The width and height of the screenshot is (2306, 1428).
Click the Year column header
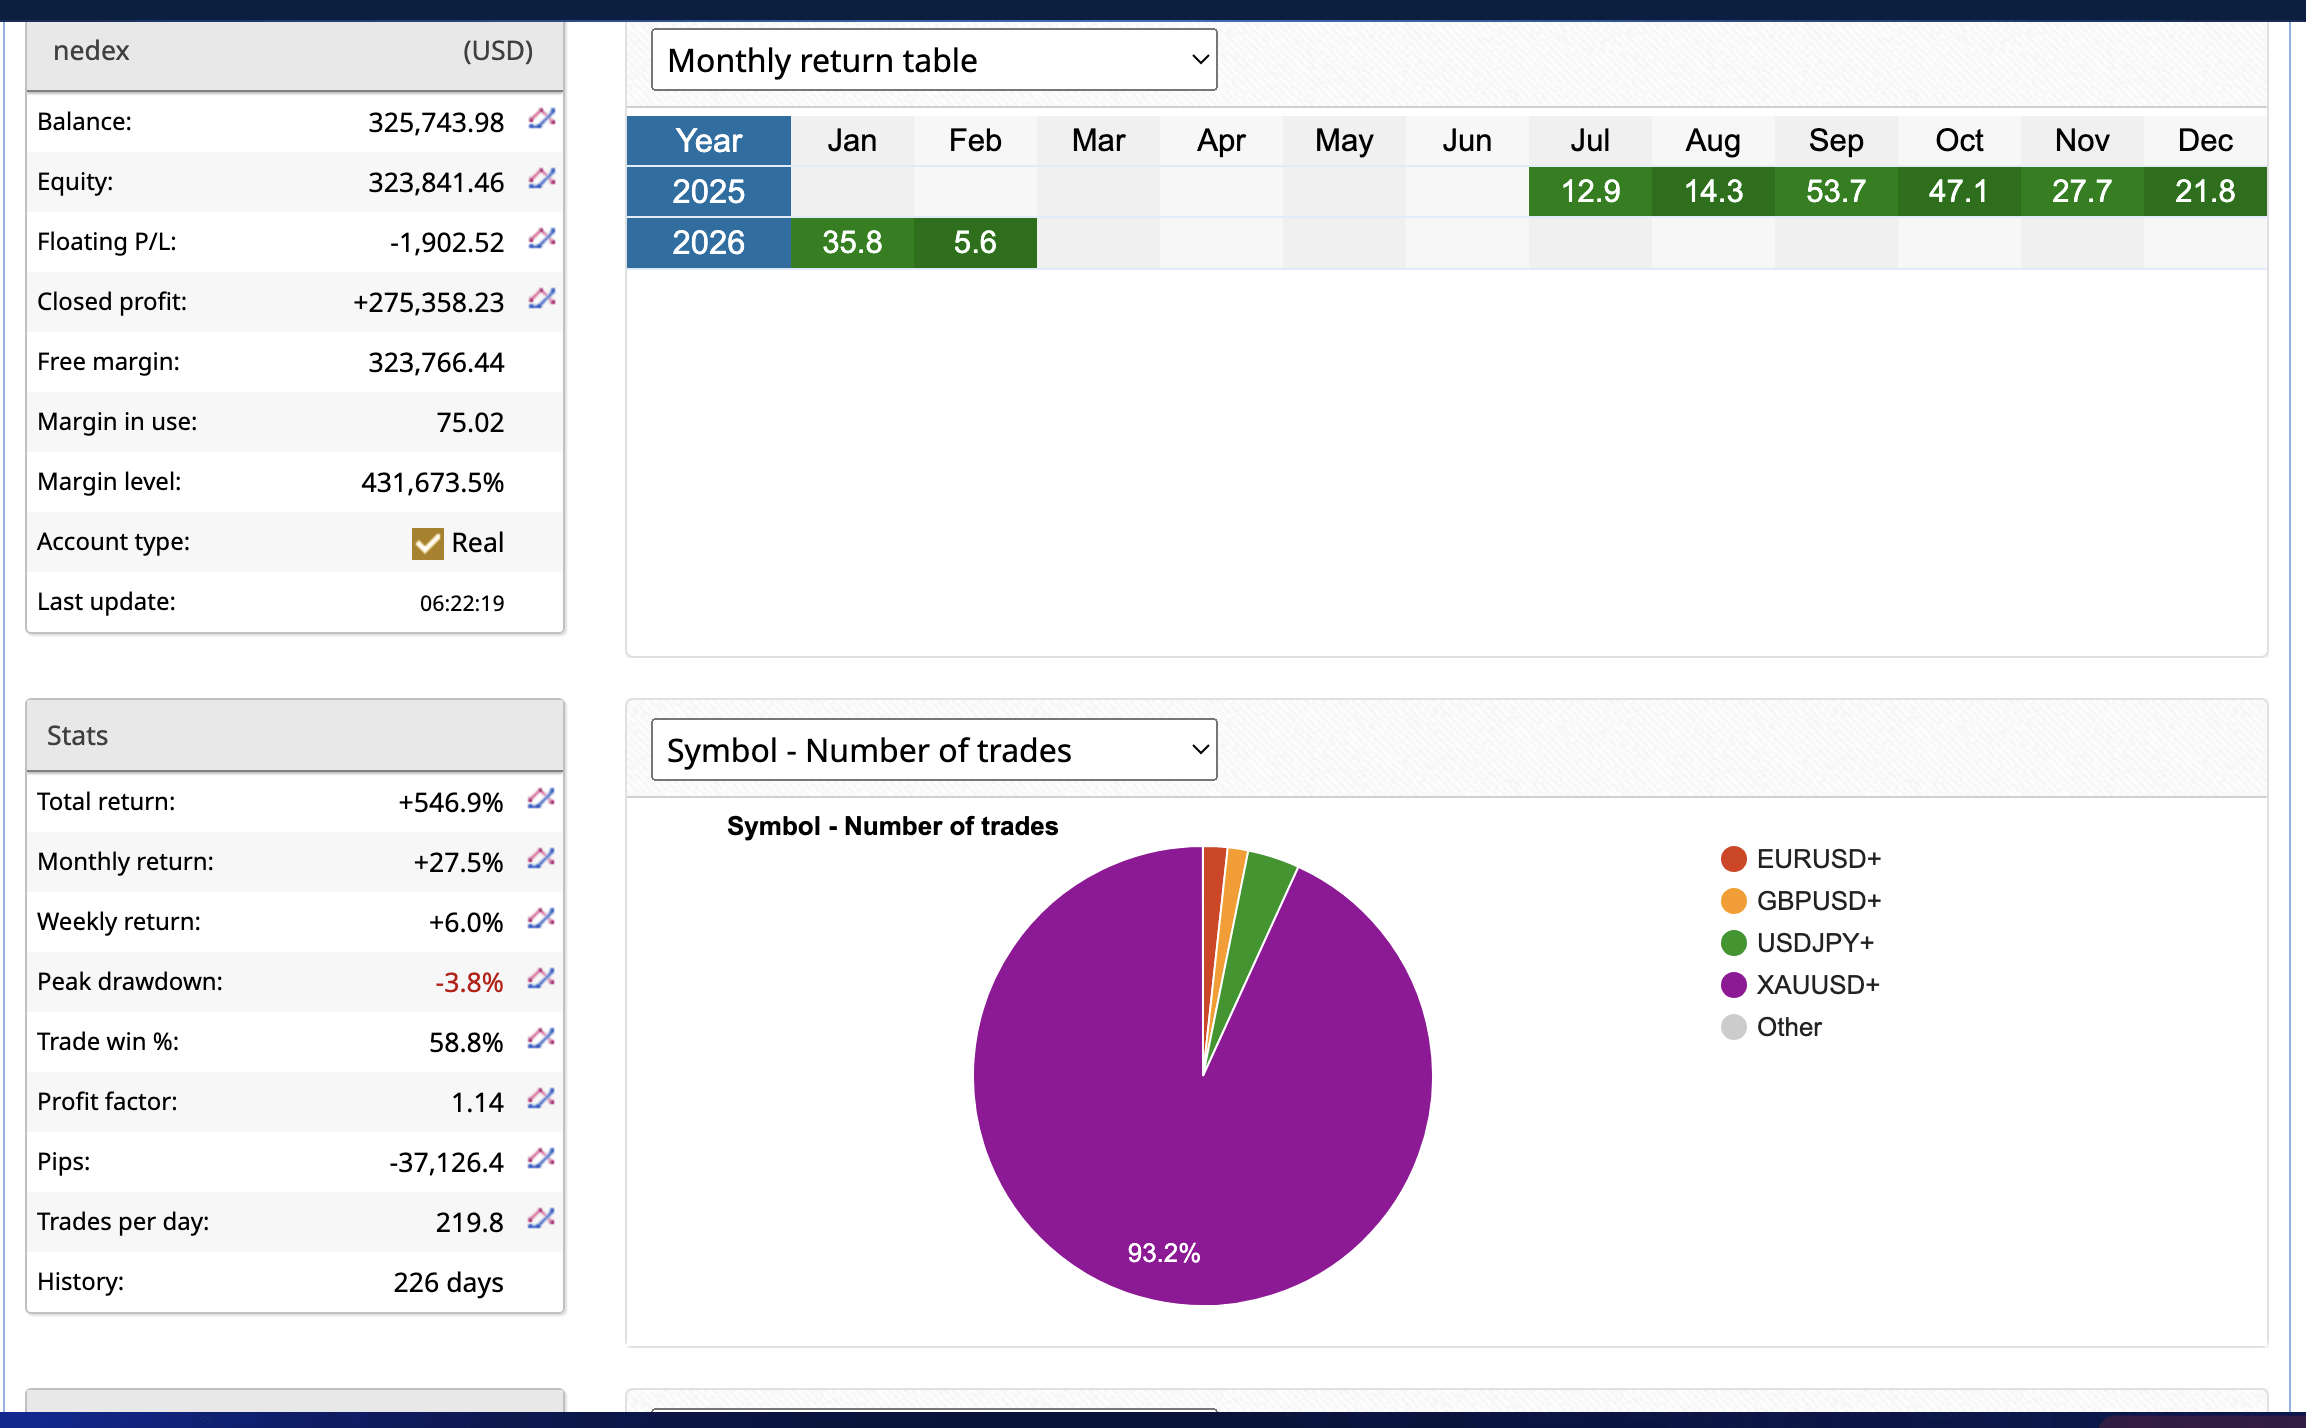[708, 141]
